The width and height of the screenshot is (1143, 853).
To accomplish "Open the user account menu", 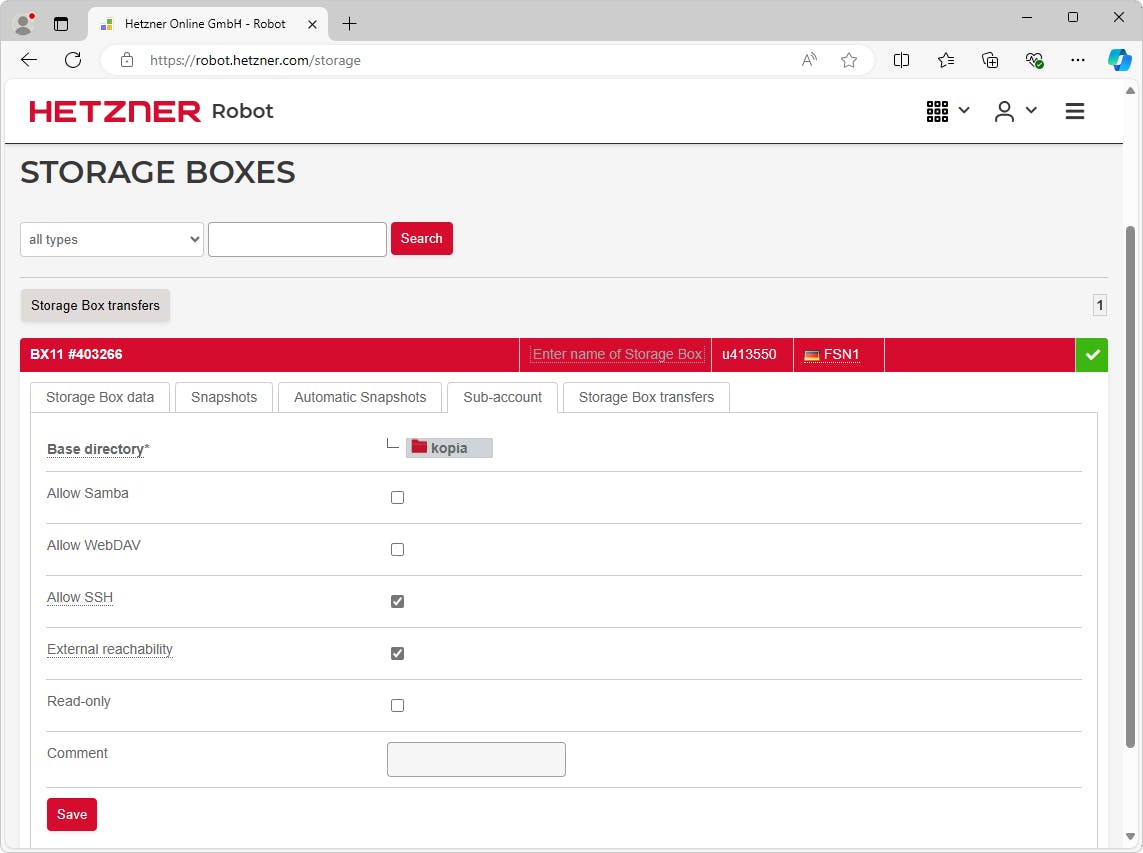I will (x=1015, y=111).
